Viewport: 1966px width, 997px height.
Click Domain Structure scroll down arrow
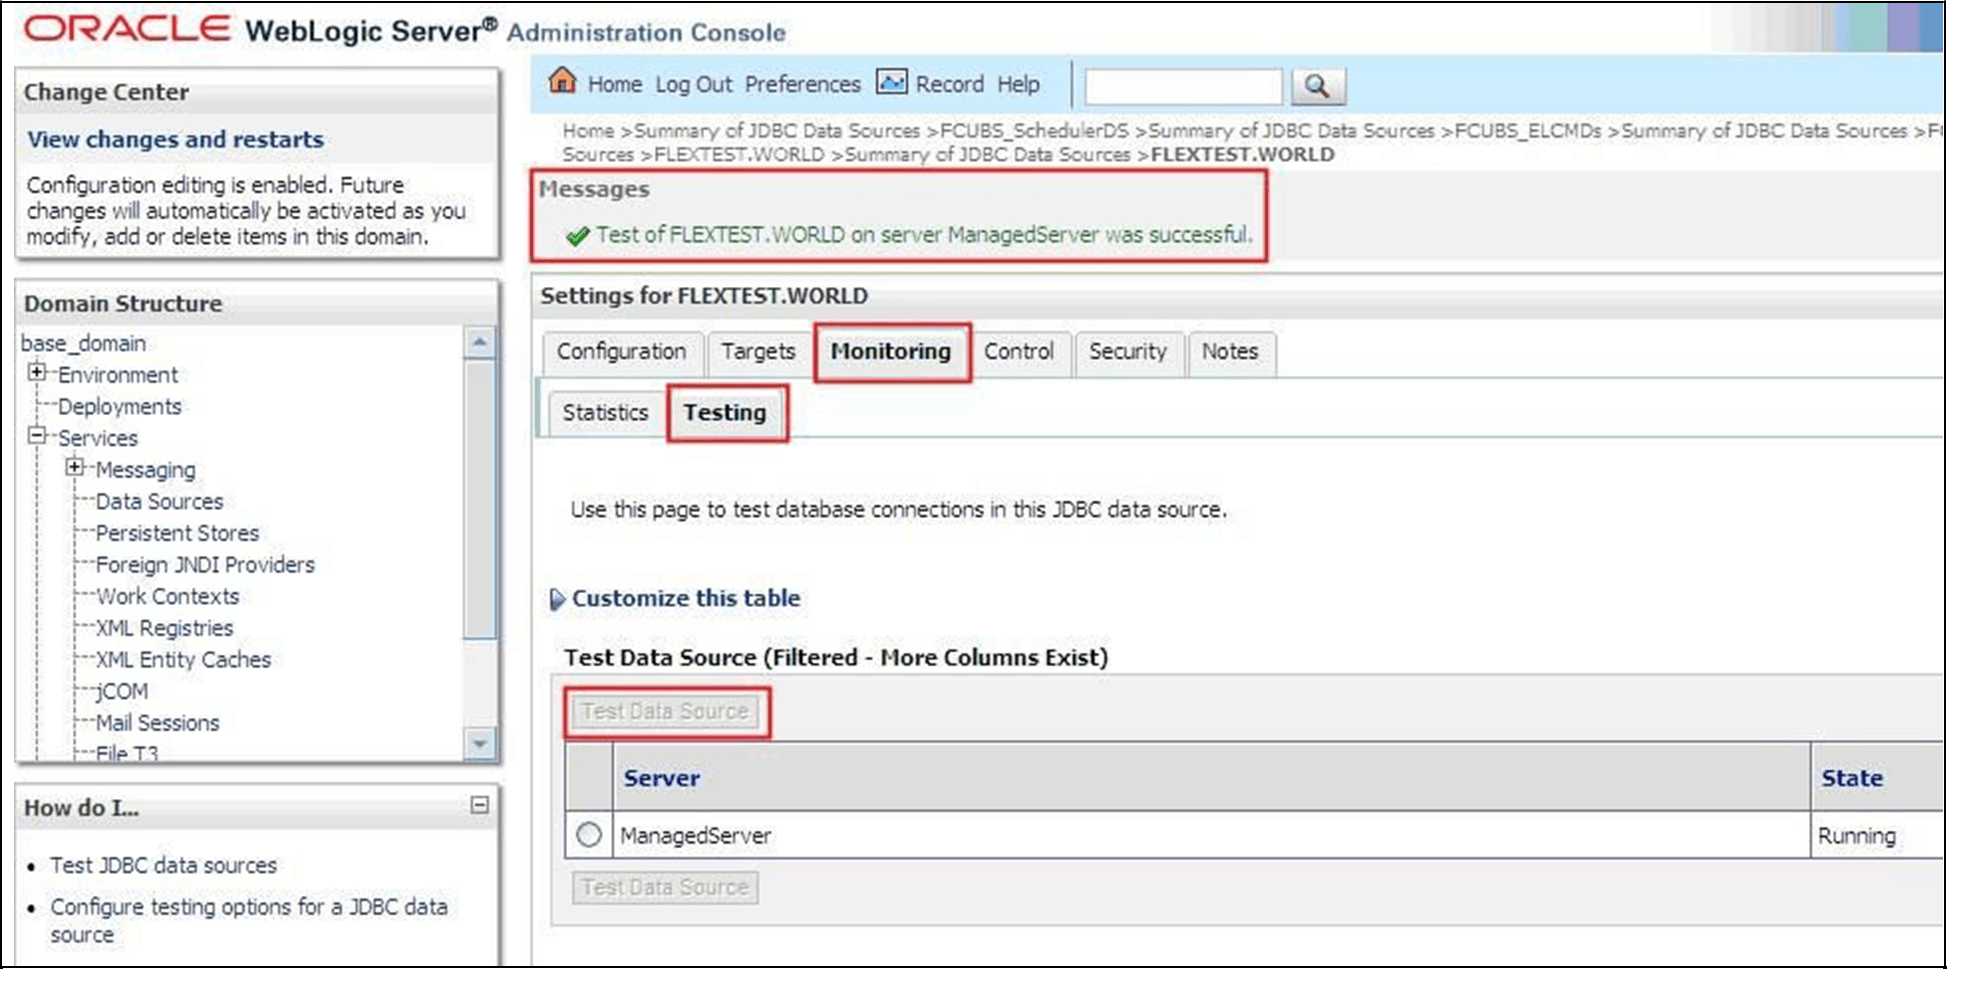point(480,744)
